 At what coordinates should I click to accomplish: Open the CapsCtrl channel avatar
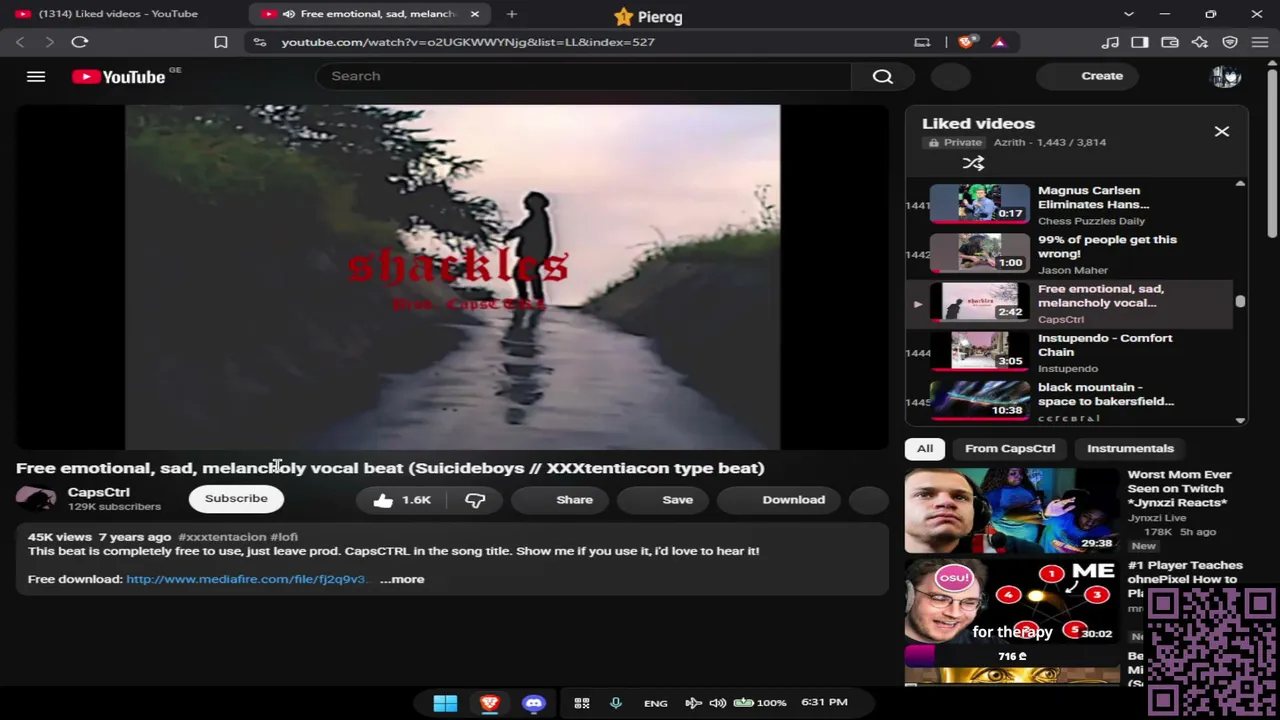[36, 498]
